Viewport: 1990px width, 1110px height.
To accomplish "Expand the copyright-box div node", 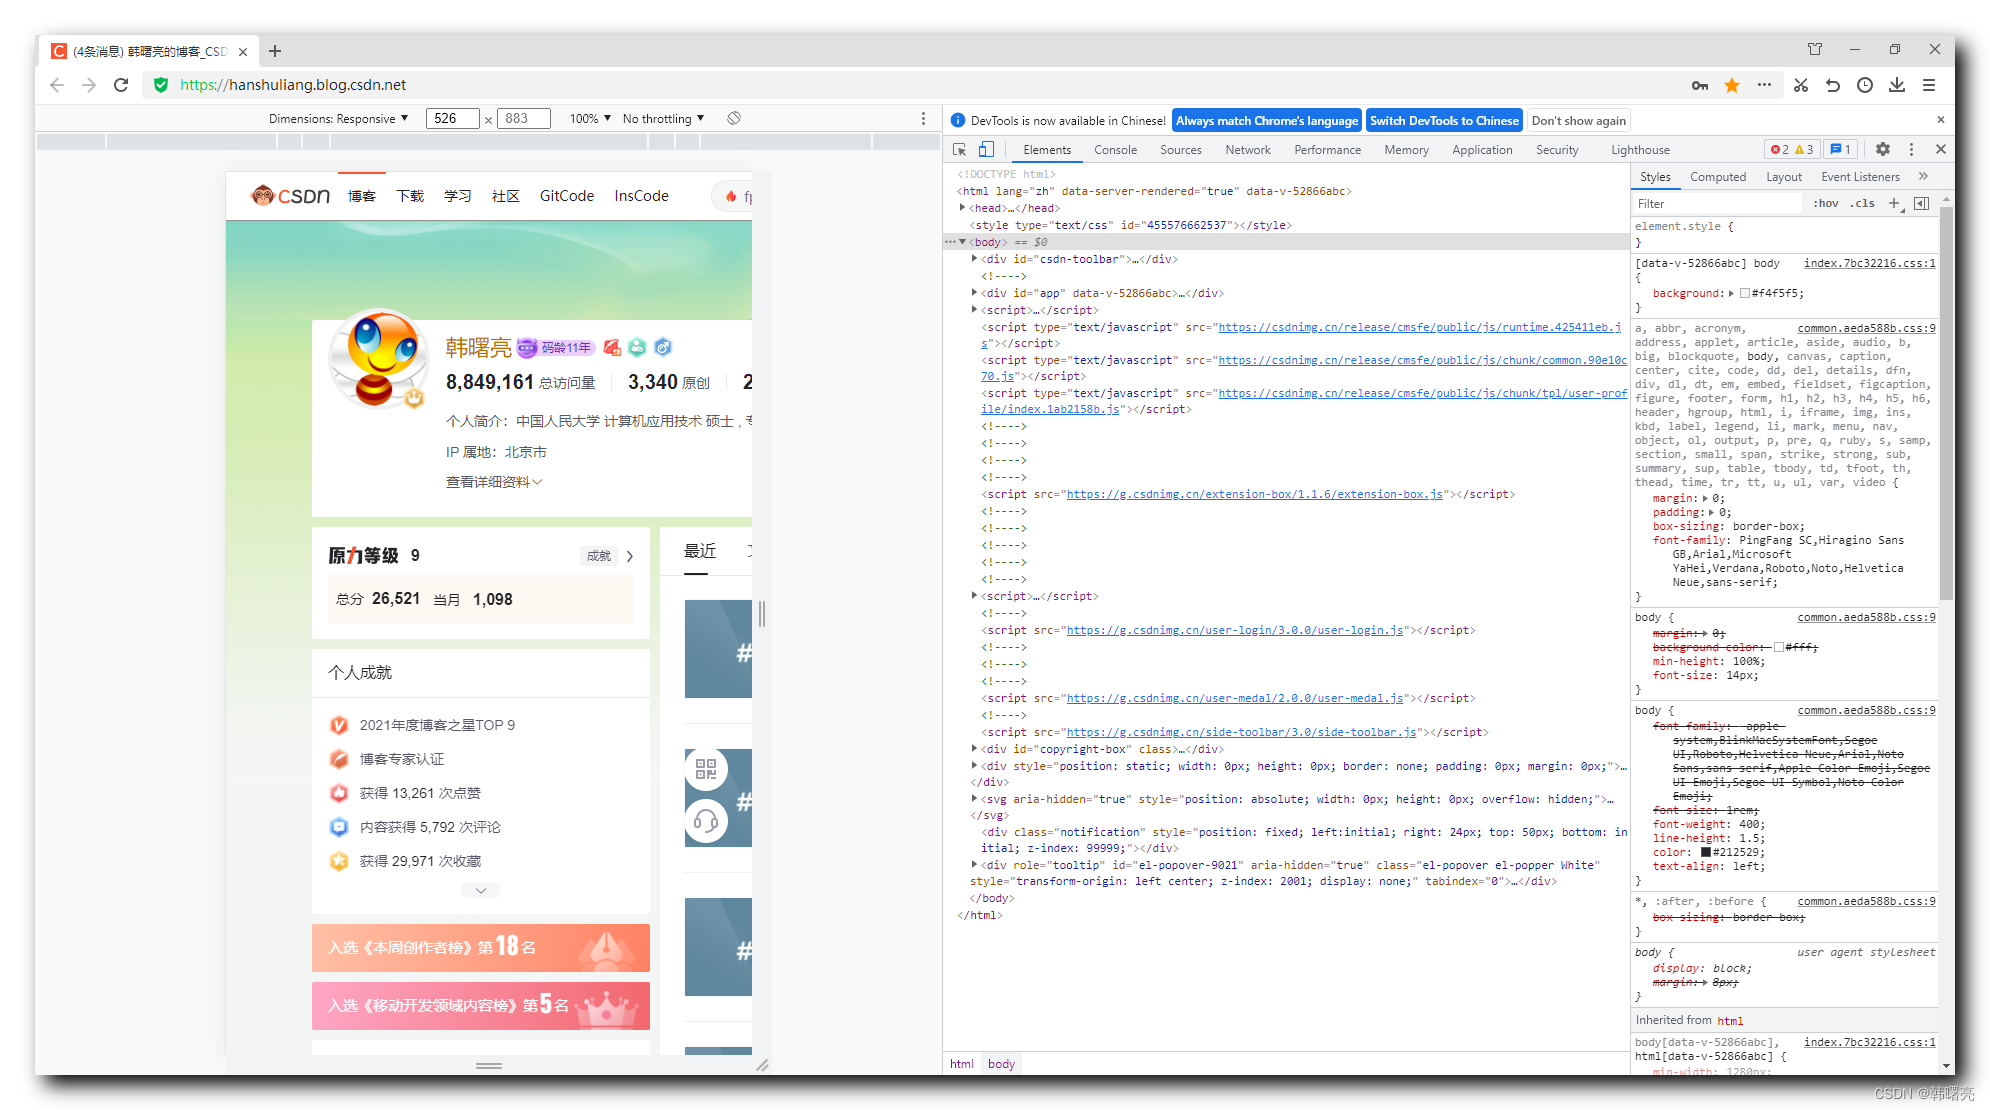I will (974, 749).
